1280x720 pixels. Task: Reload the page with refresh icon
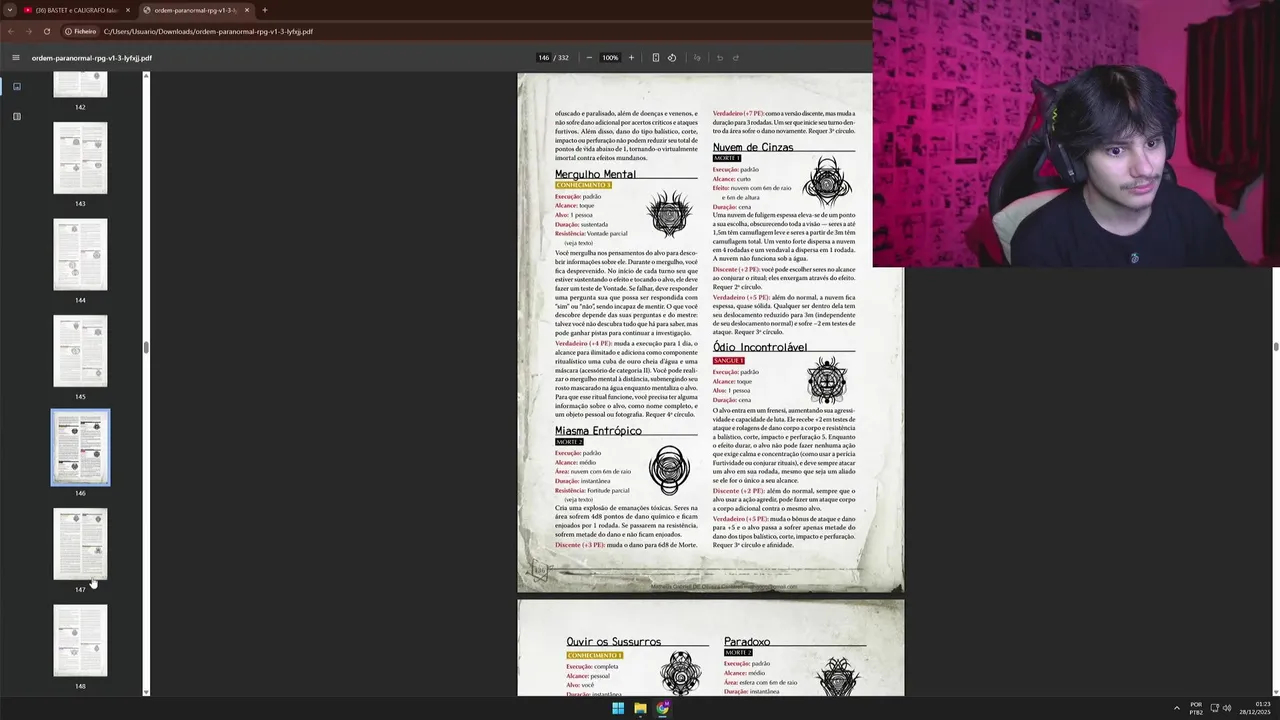click(47, 32)
